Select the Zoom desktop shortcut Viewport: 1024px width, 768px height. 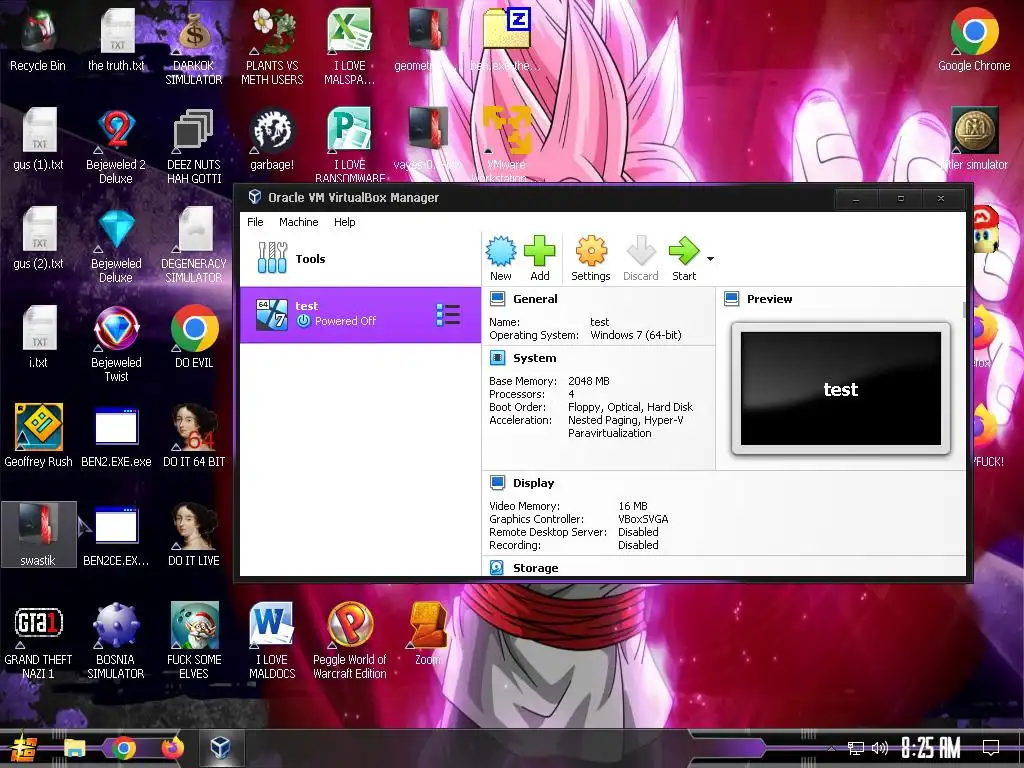click(x=428, y=633)
